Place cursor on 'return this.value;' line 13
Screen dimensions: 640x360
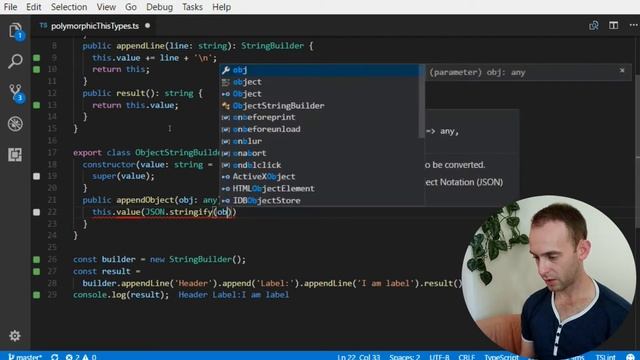tap(136, 105)
